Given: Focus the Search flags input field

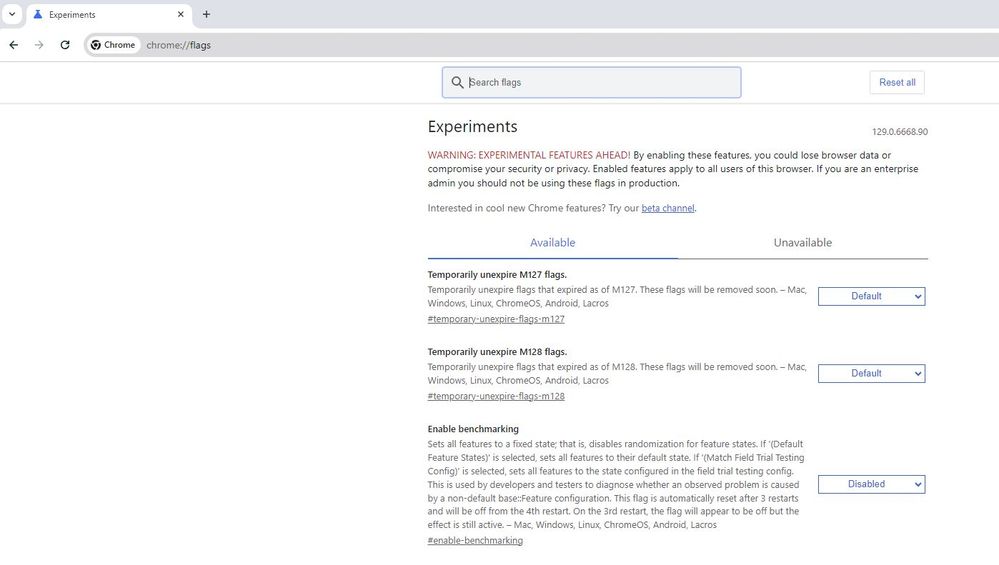Looking at the screenshot, I should 600,83.
